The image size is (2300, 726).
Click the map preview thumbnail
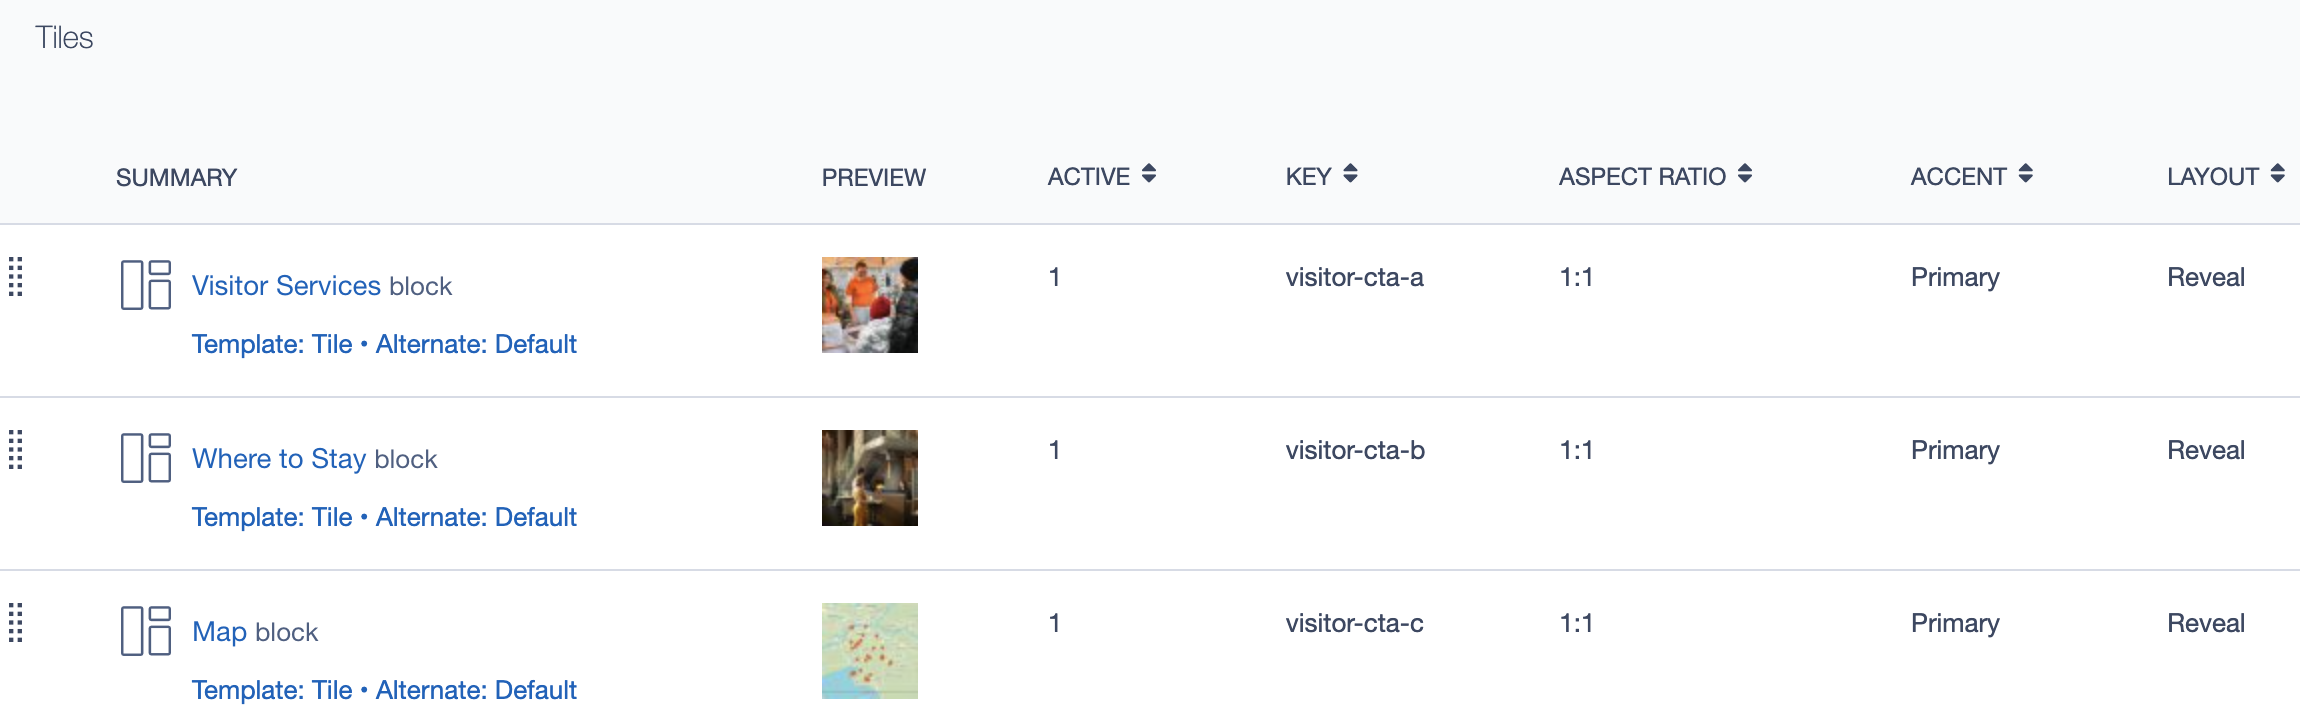[x=869, y=648]
